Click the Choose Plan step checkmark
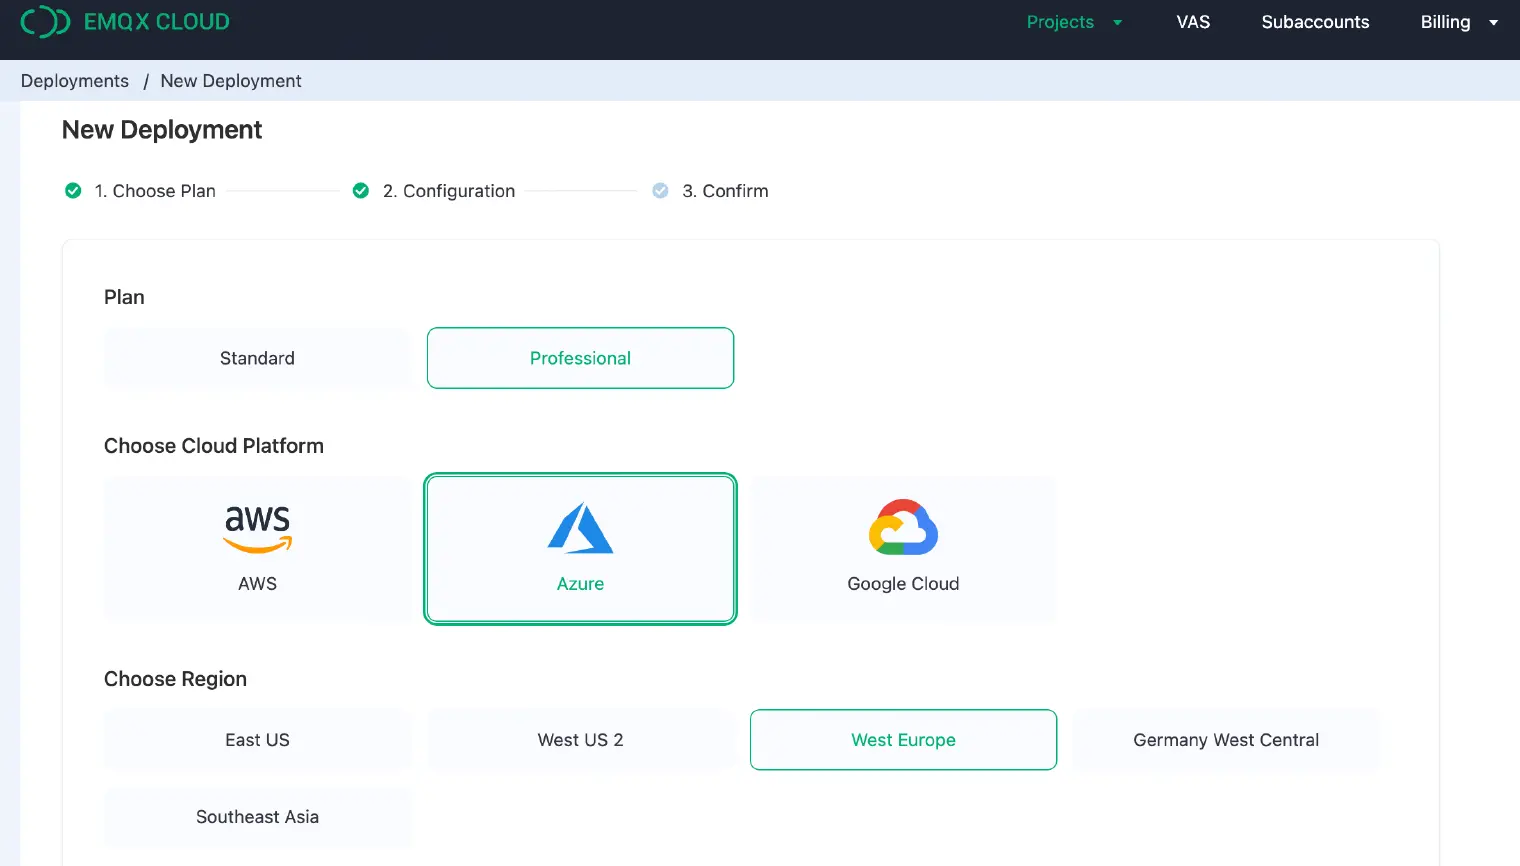Image resolution: width=1520 pixels, height=866 pixels. tap(73, 191)
